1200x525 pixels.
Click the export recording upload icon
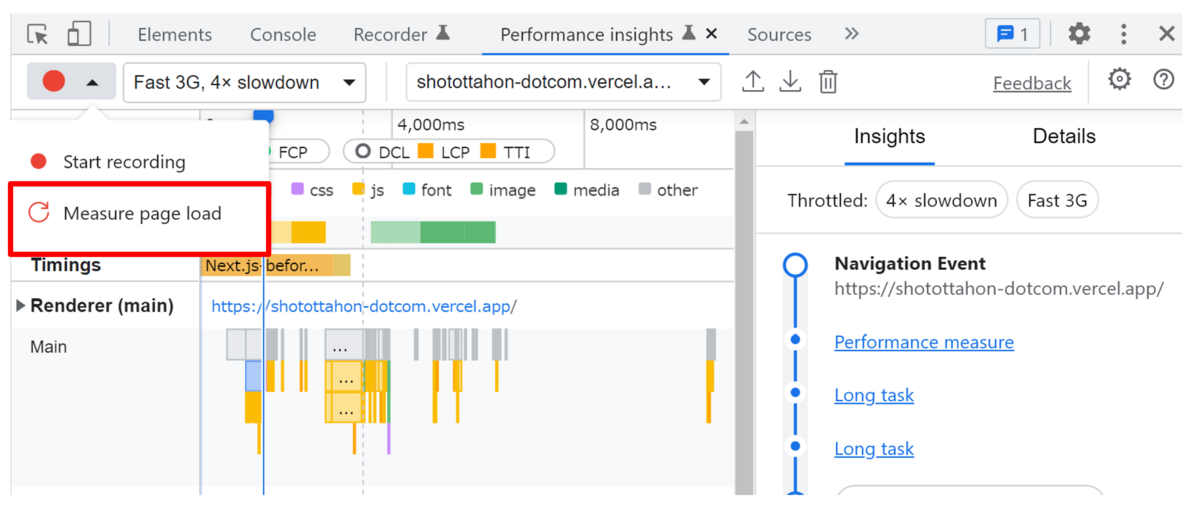point(753,82)
